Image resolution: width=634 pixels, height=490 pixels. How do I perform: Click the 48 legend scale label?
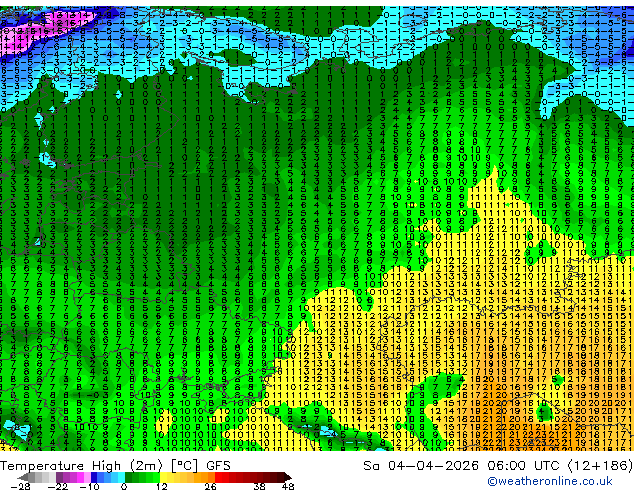point(288,486)
